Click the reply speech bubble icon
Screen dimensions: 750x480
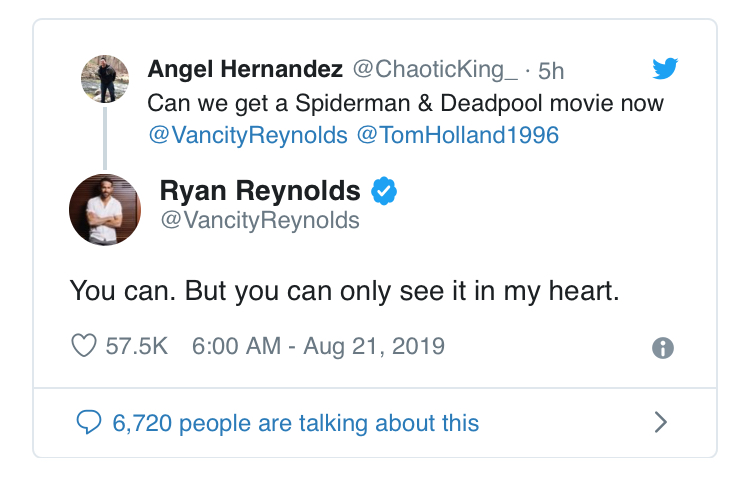point(90,423)
